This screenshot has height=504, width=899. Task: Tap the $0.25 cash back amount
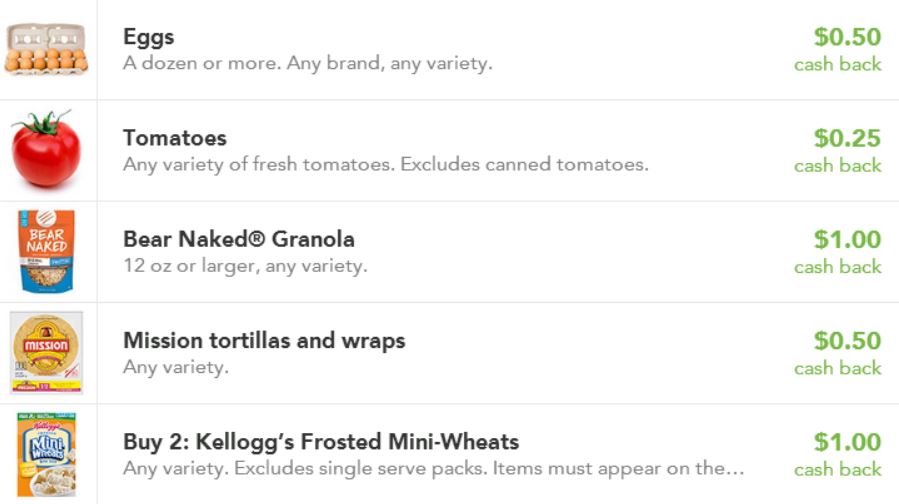point(846,139)
